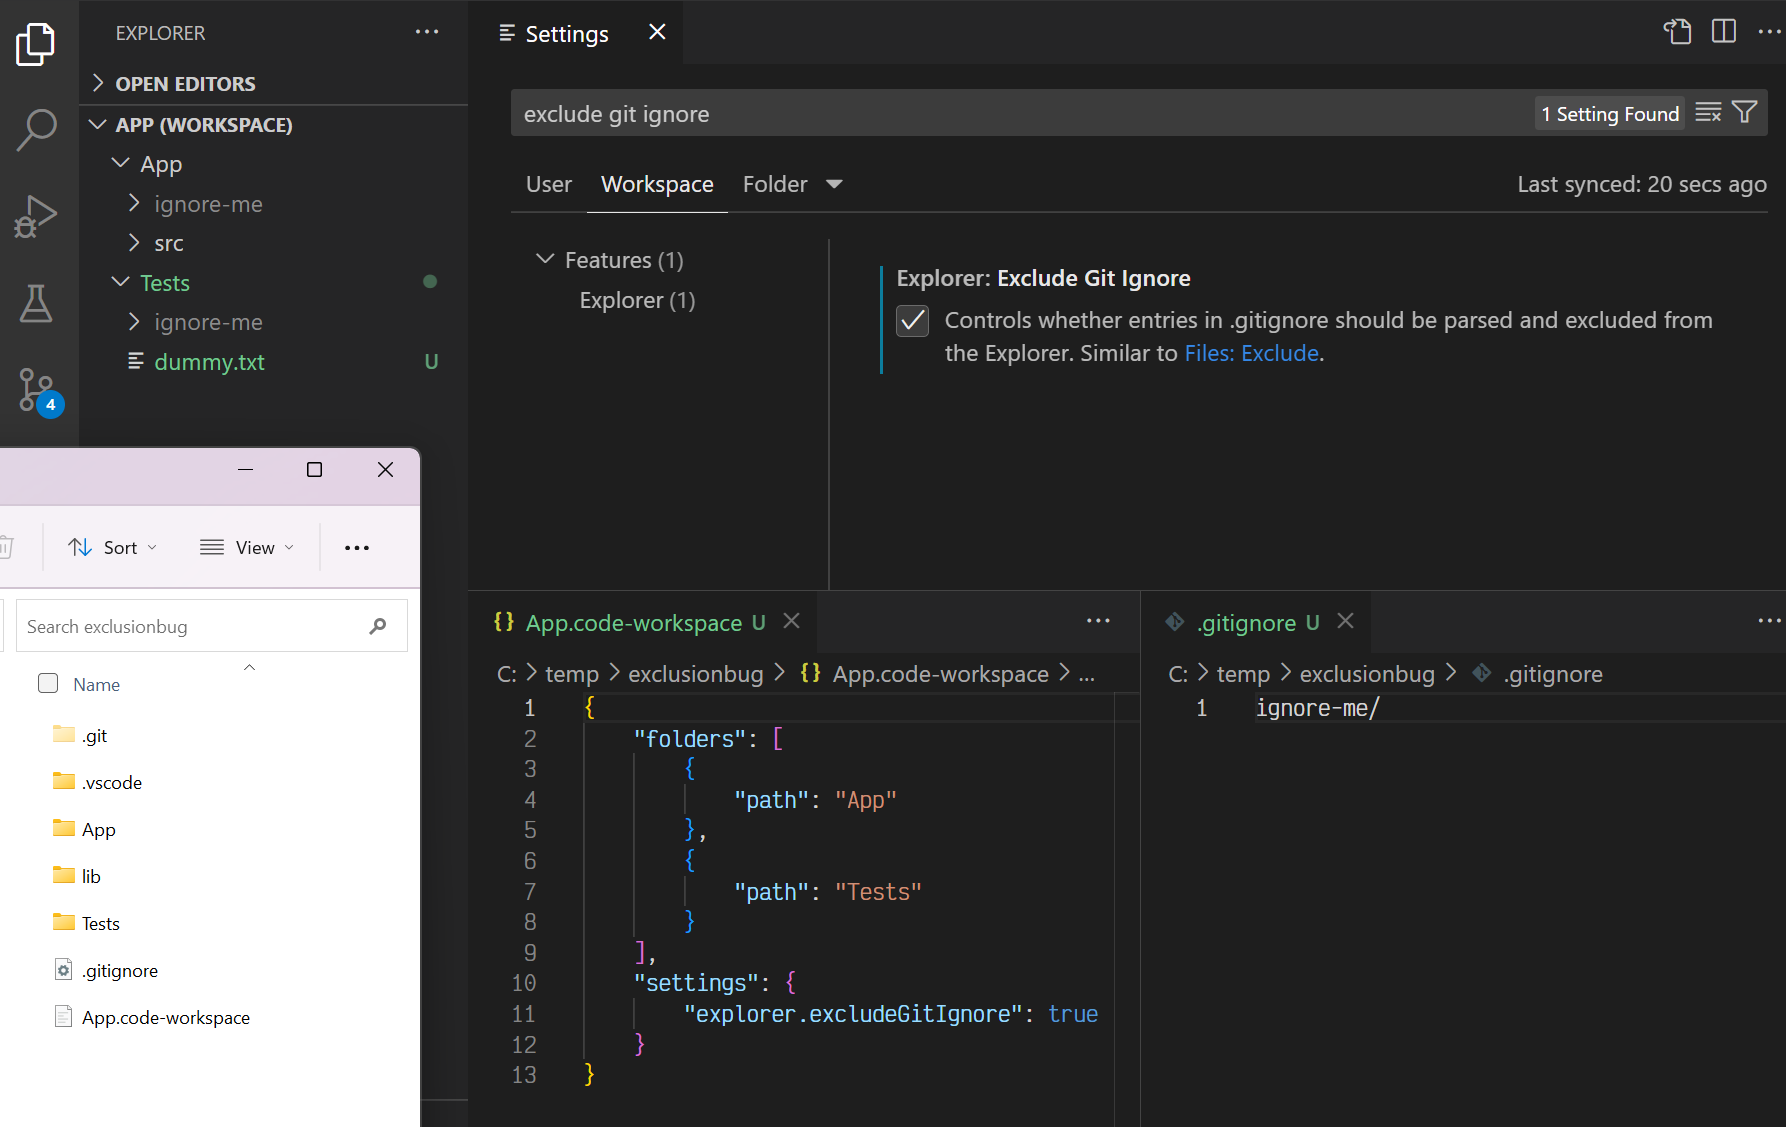
Task: Click the exclude git ignore search field
Action: (x=900, y=113)
